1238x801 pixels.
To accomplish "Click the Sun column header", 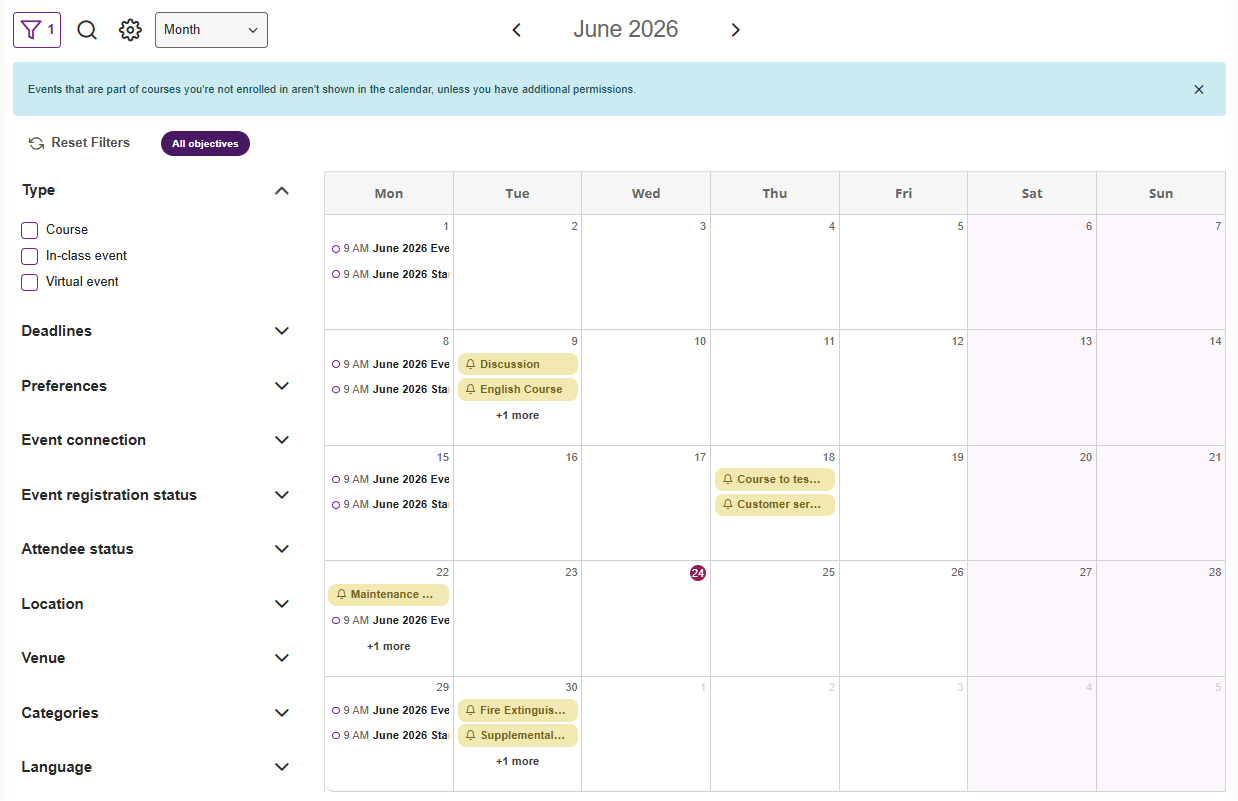I will click(x=1161, y=193).
